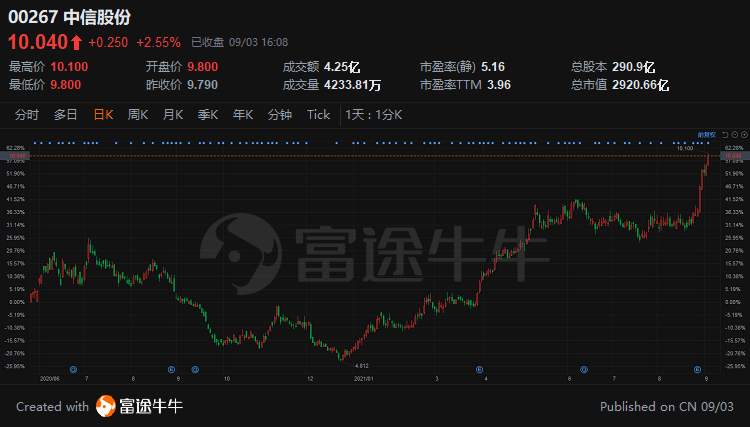Click the 10.100 high label on chart

[x=684, y=148]
